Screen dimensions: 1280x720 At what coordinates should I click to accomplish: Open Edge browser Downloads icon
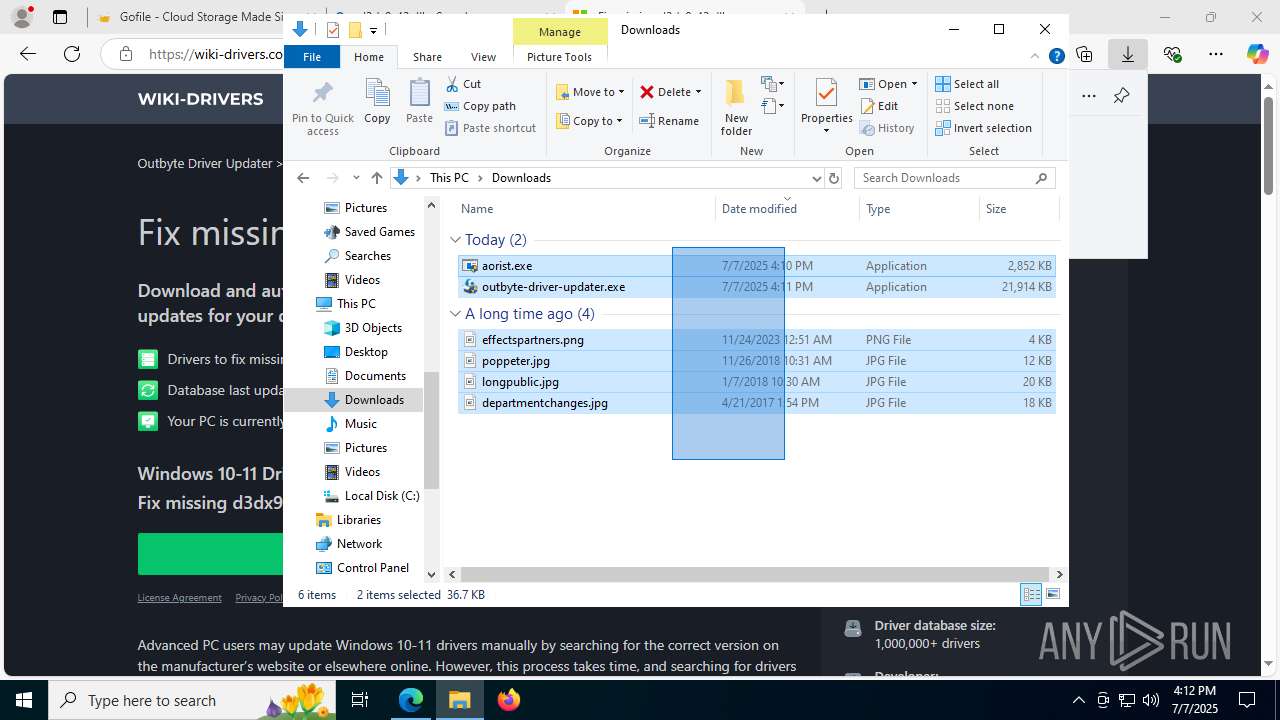pyautogui.click(x=1128, y=54)
